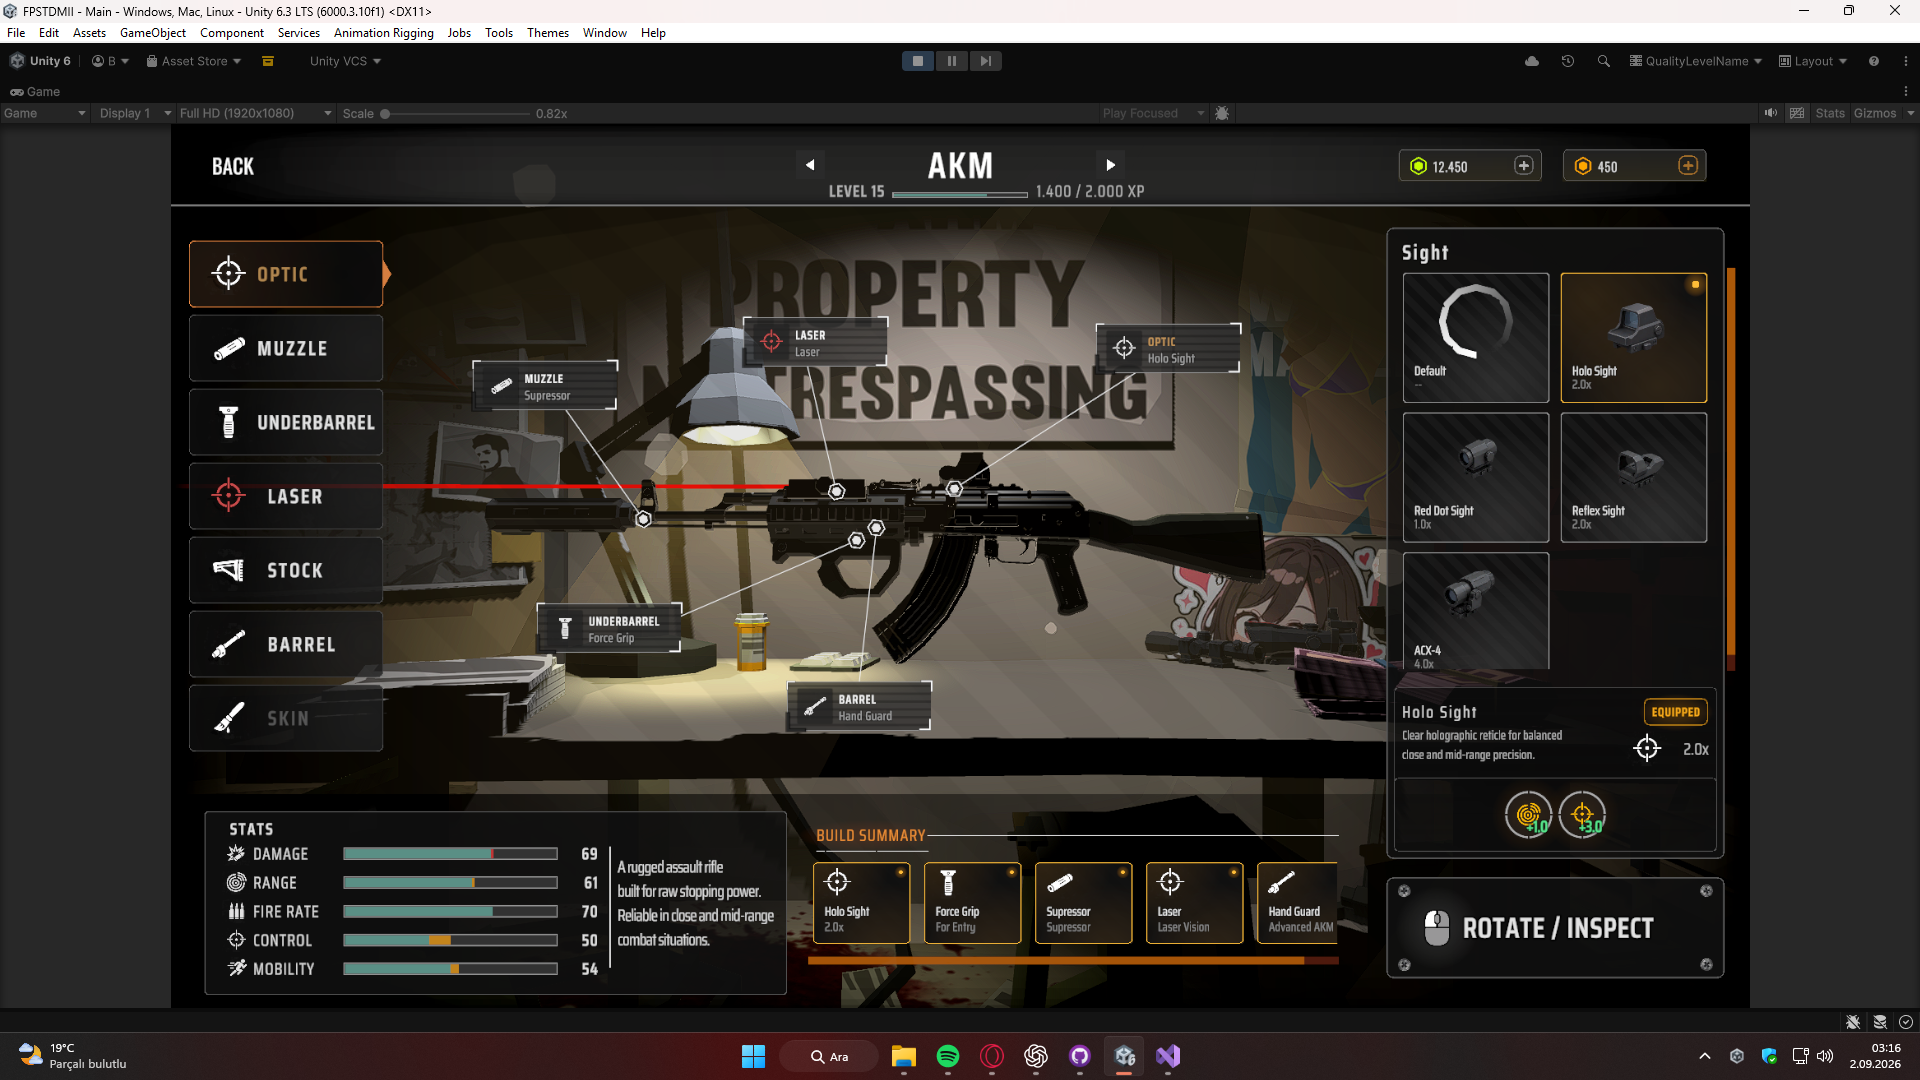Toggle Mute Audio in Game view
The width and height of the screenshot is (1920, 1080).
tap(1771, 113)
